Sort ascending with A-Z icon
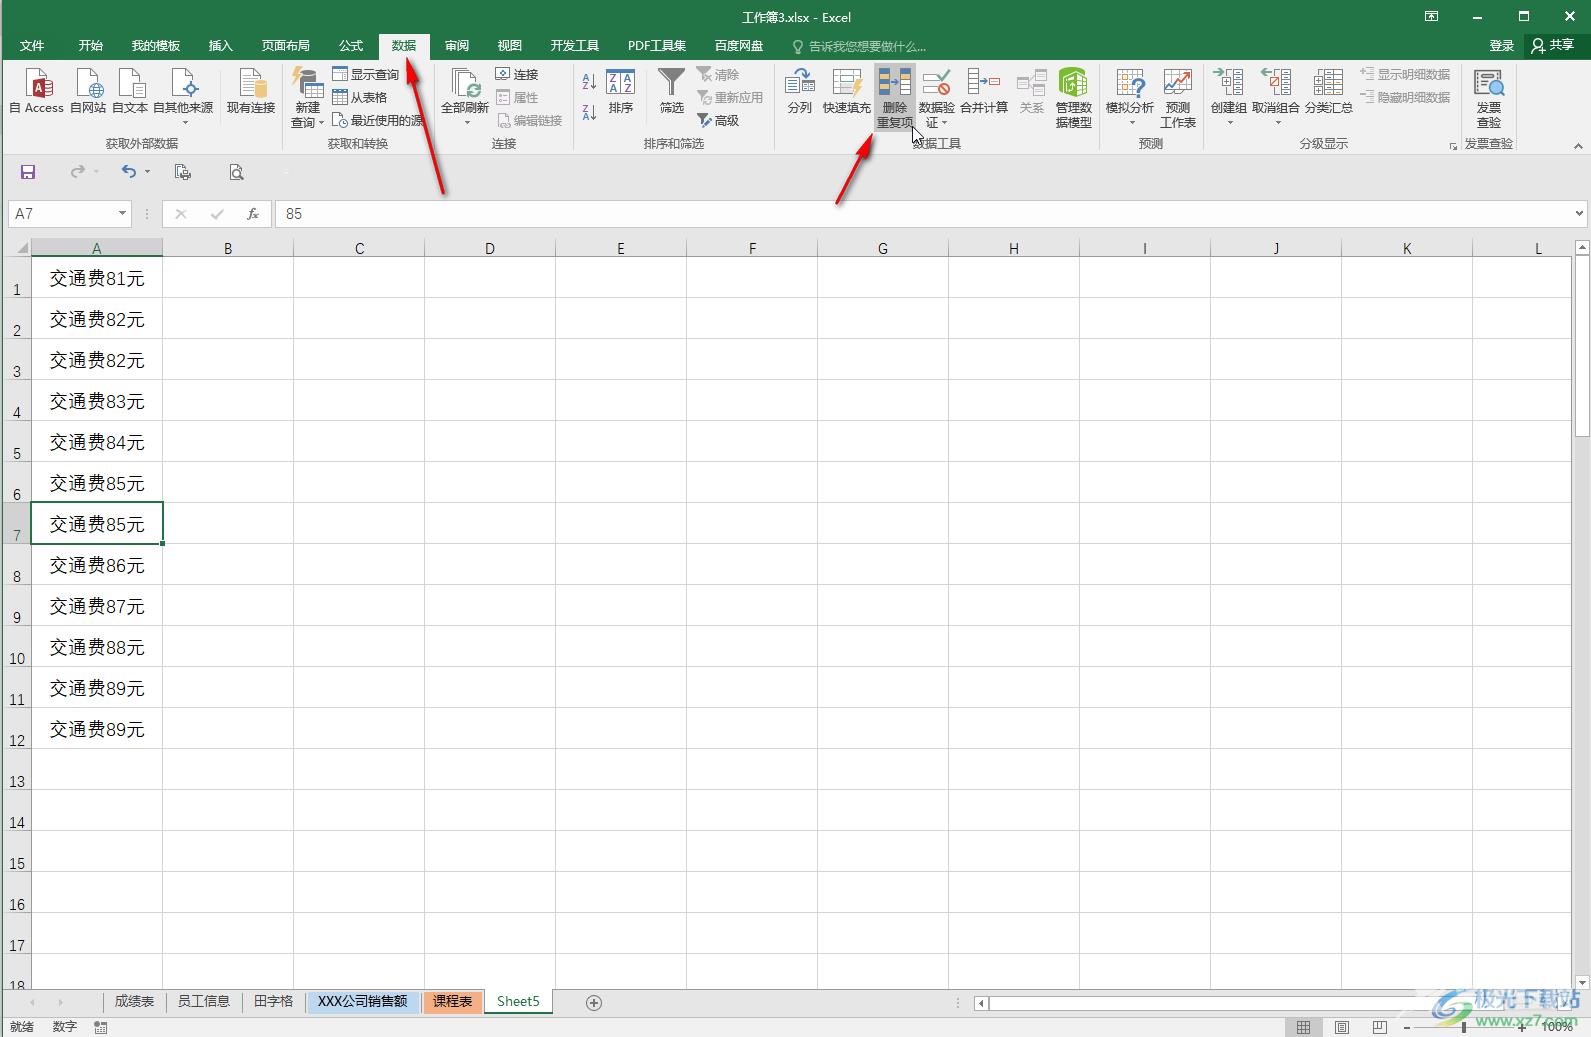 tap(589, 82)
